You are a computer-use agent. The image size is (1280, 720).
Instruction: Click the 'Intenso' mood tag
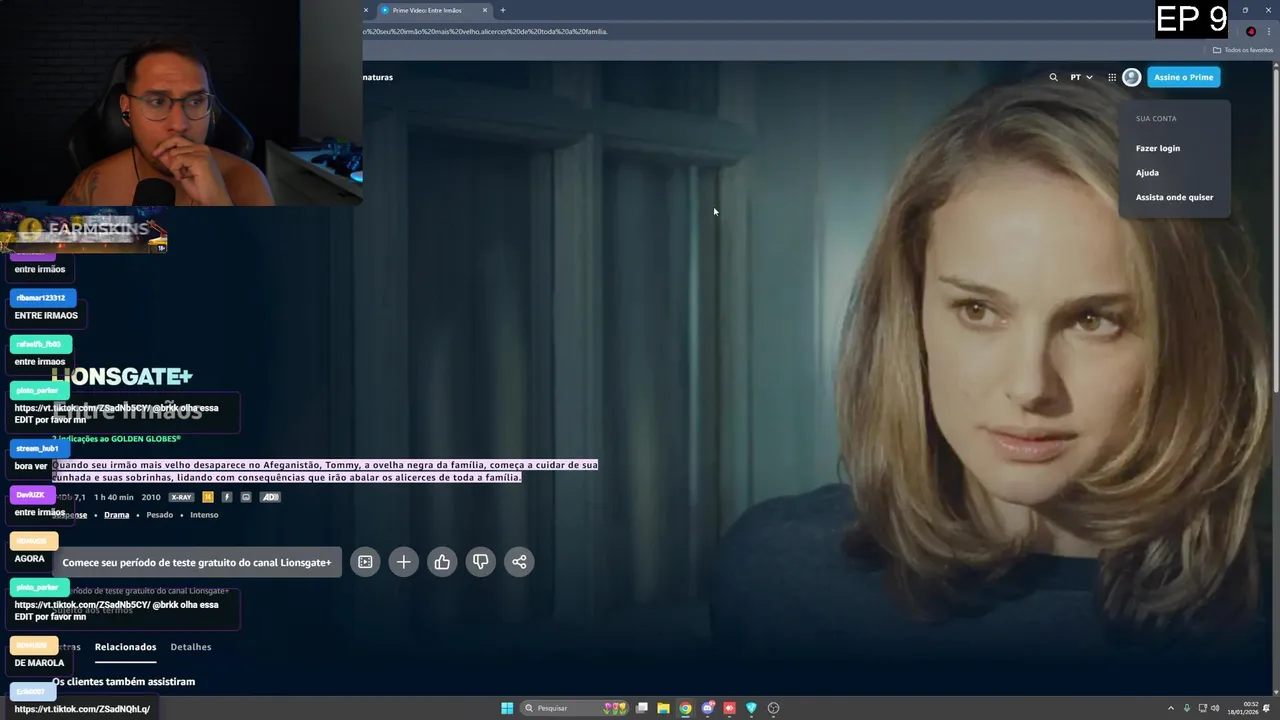(204, 515)
